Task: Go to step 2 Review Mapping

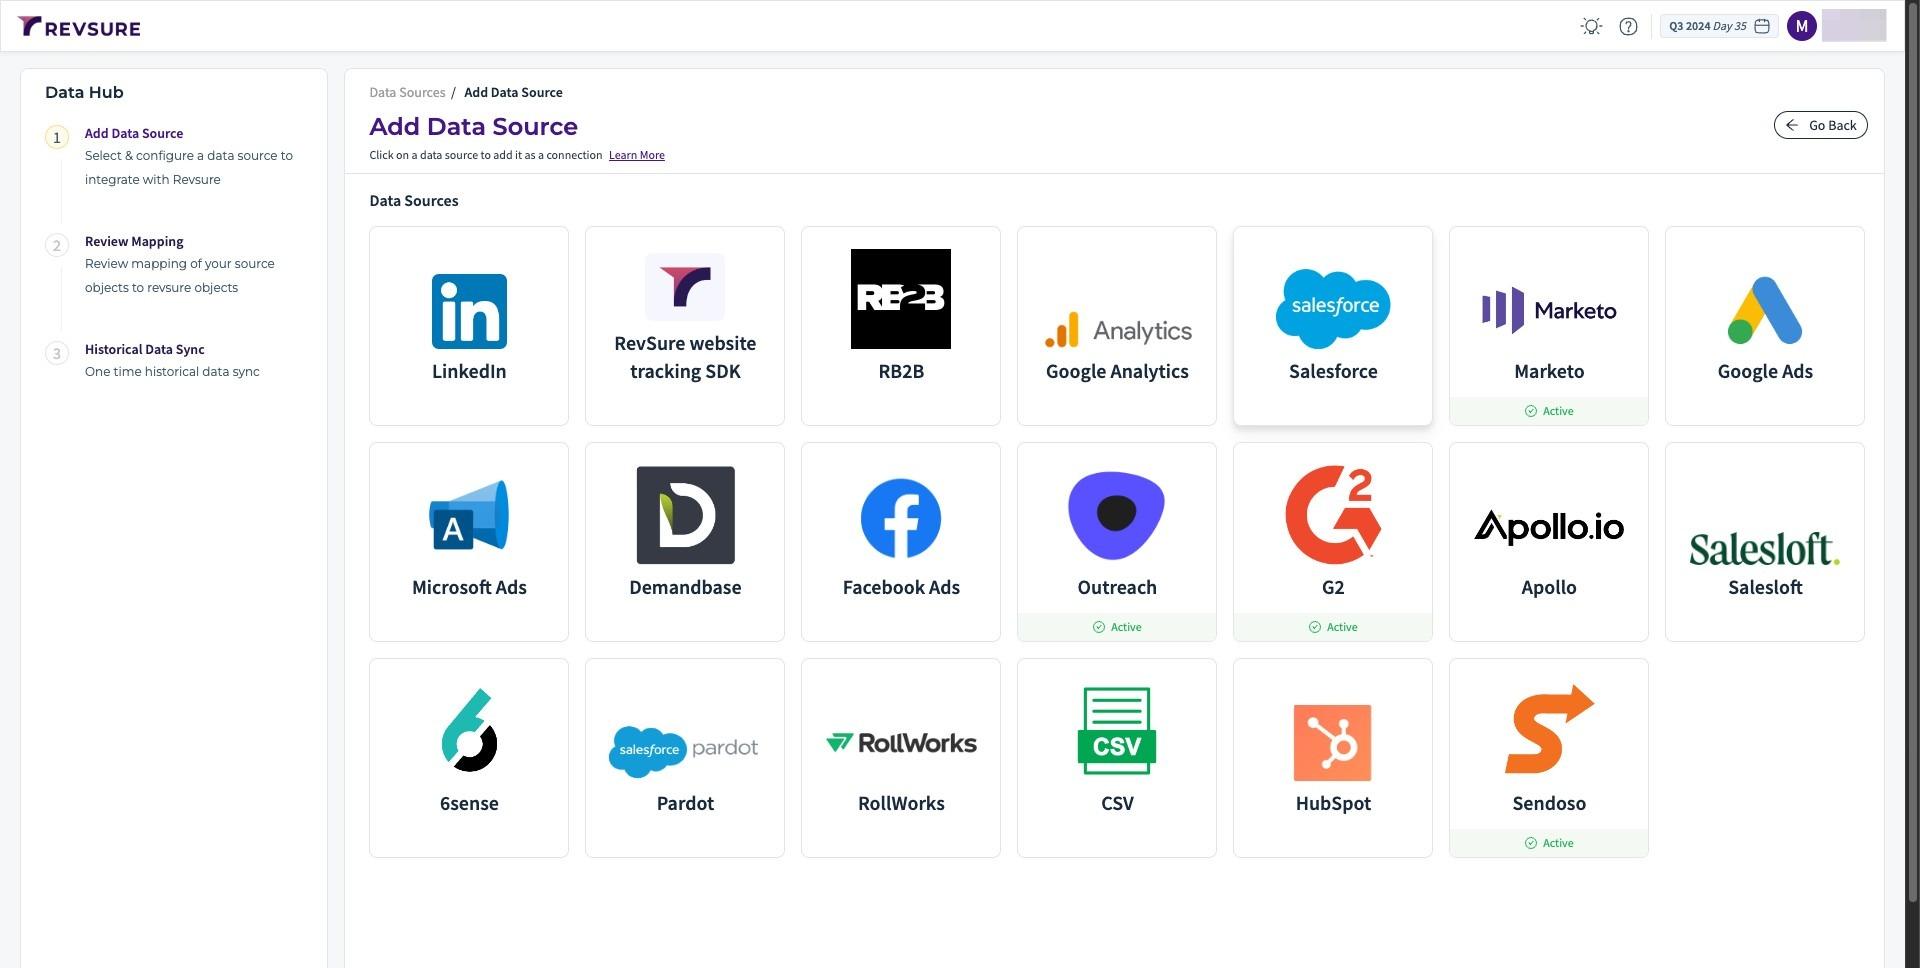Action: click(x=134, y=241)
